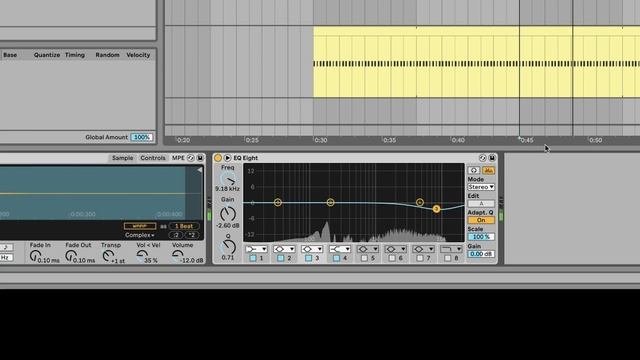Select second filter node in EQ display

(x=330, y=202)
